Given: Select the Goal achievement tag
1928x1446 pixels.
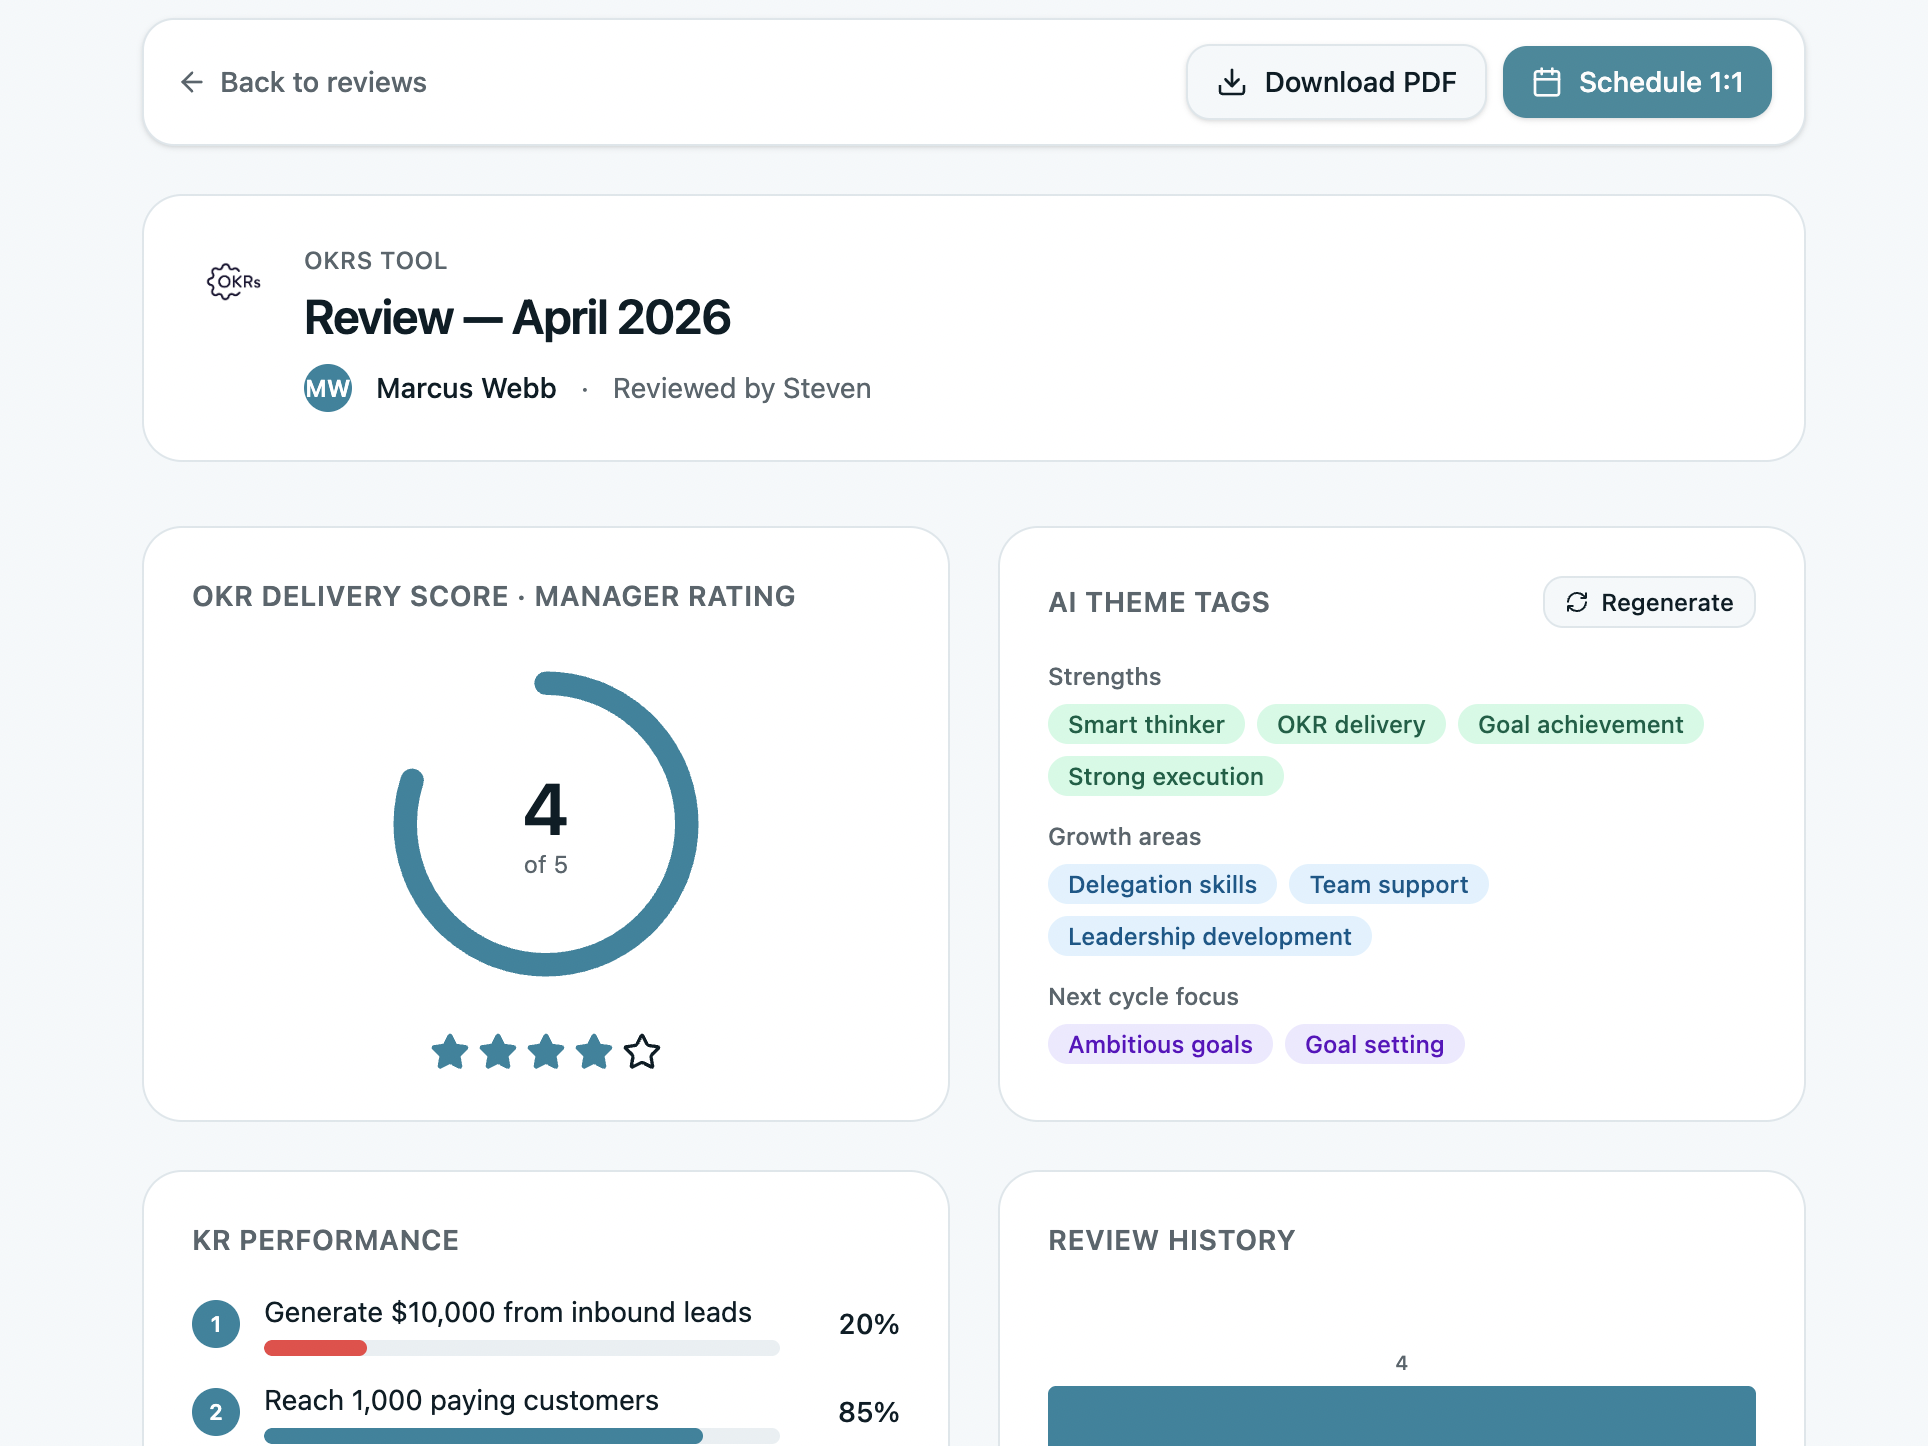Looking at the screenshot, I should [x=1581, y=724].
